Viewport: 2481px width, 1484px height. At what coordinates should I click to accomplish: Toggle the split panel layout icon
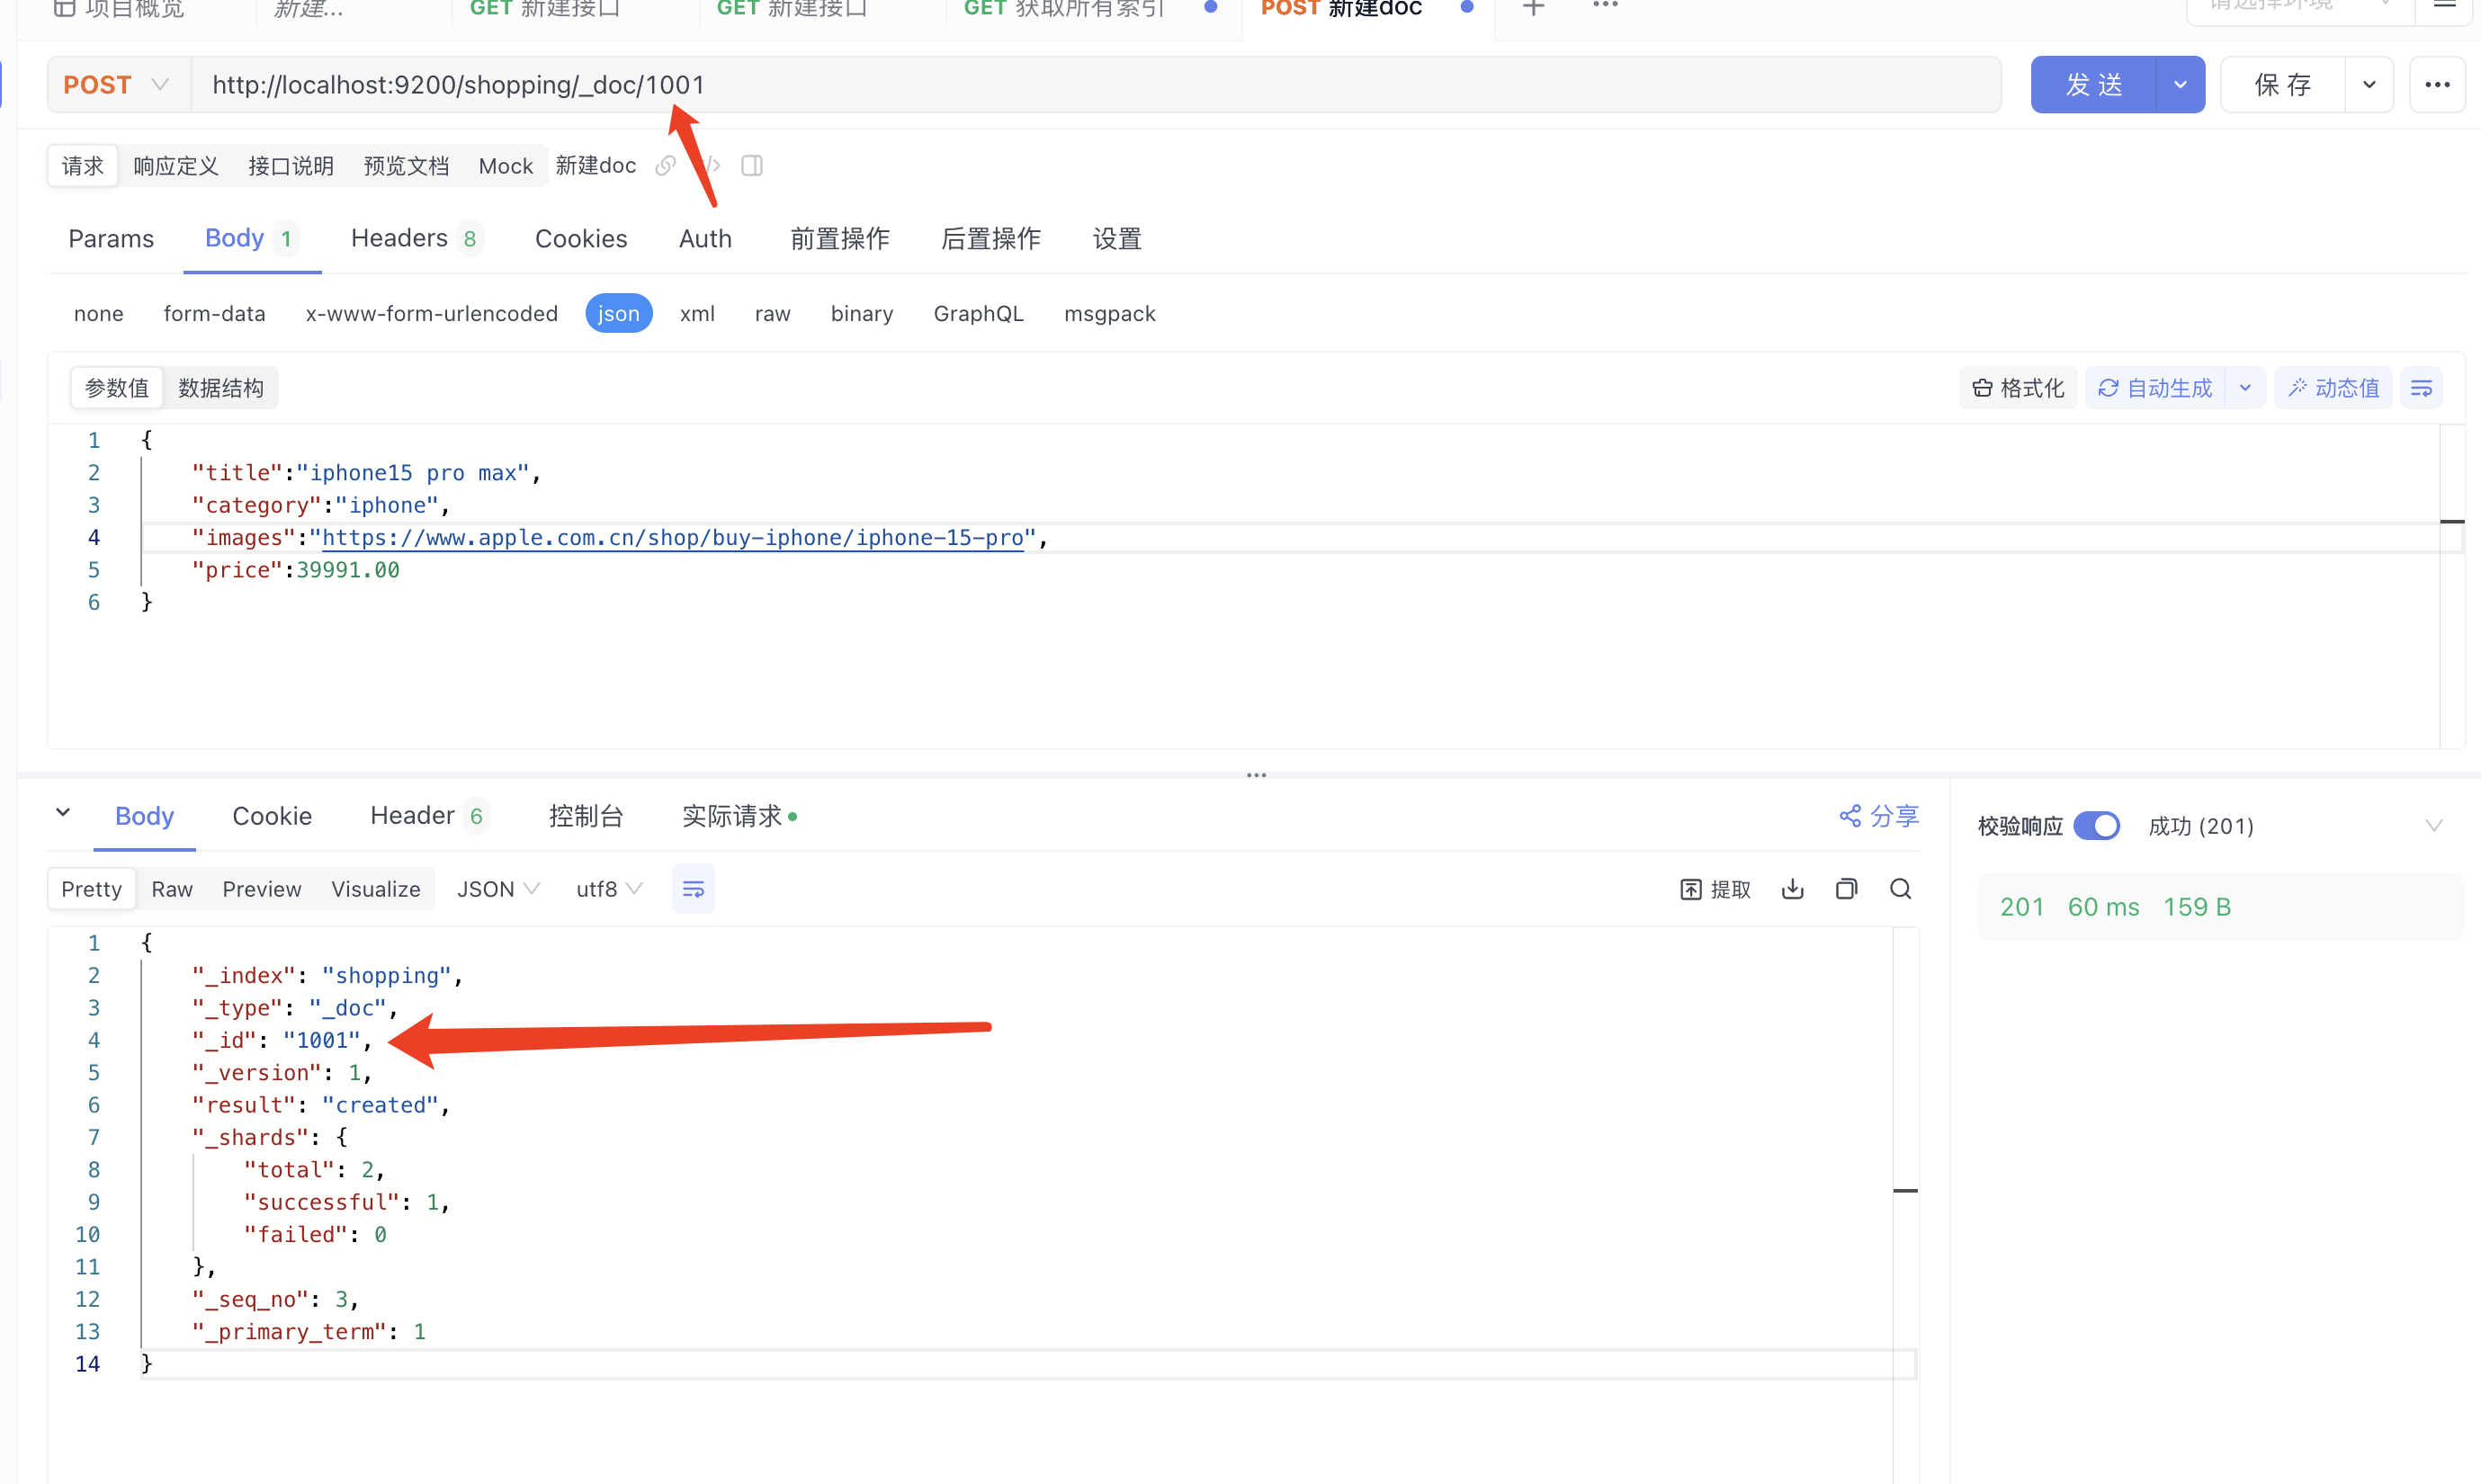point(752,166)
